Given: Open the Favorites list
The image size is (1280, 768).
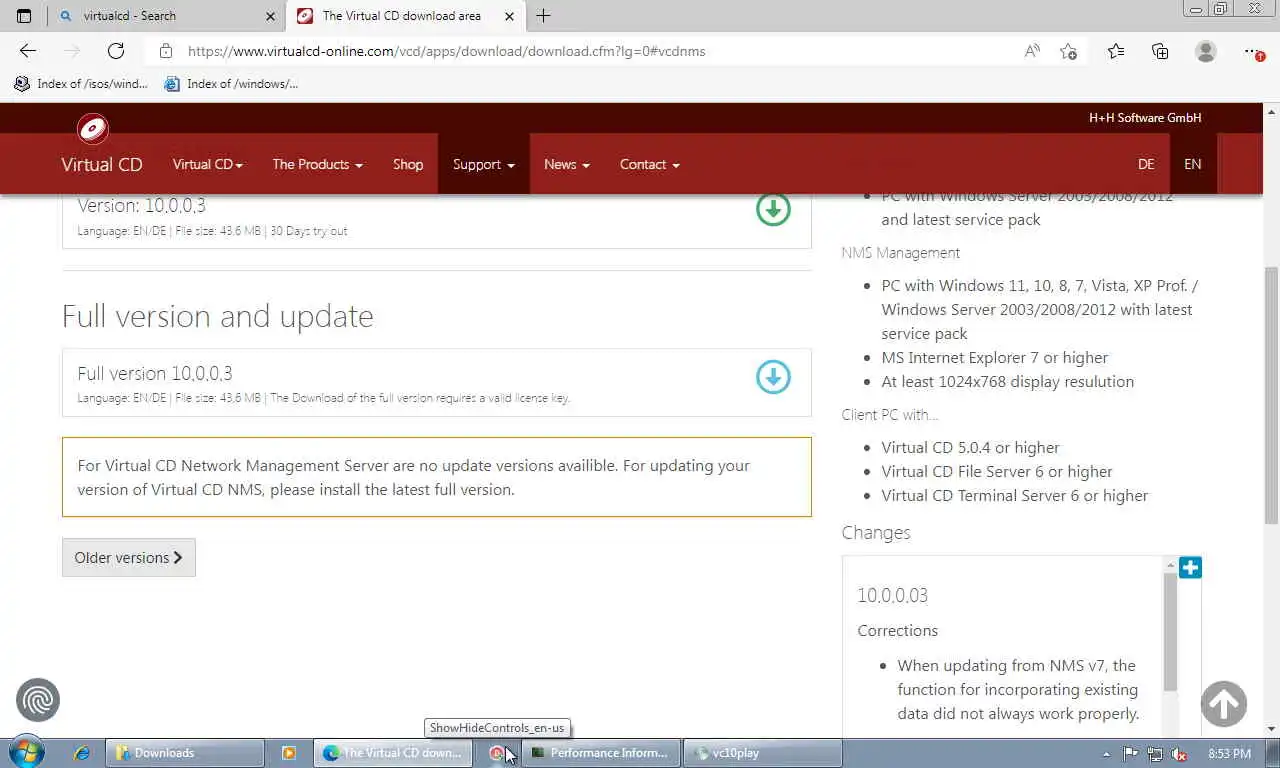Looking at the screenshot, I should click(x=1116, y=51).
